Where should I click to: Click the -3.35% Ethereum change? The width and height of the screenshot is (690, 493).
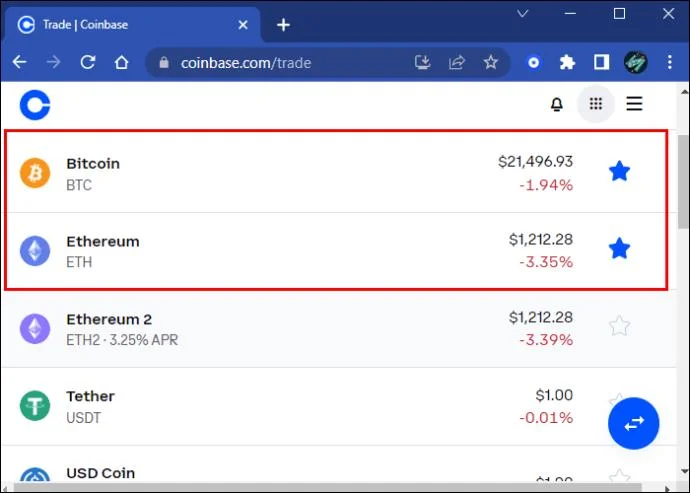pos(546,262)
